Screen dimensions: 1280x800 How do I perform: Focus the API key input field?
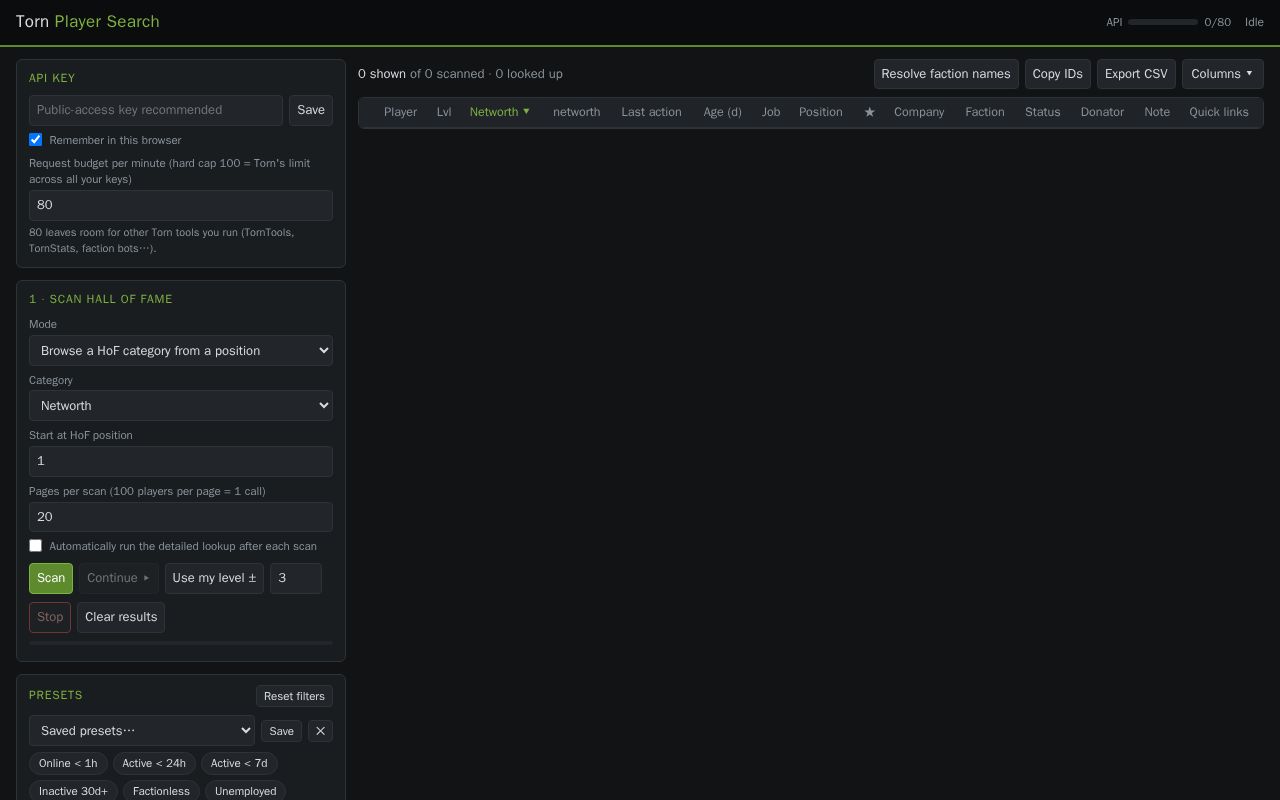156,110
